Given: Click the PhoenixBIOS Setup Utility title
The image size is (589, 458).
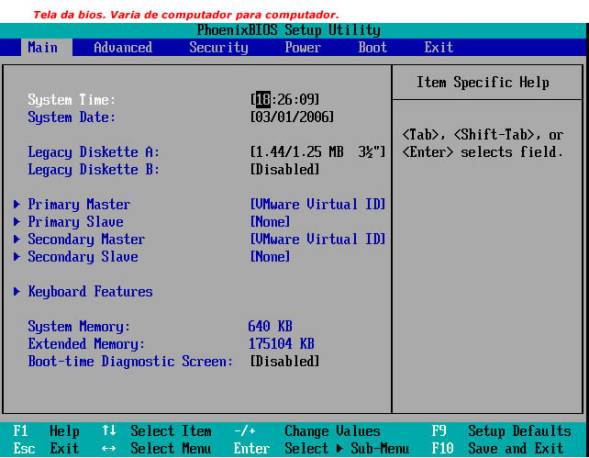Looking at the screenshot, I should click(x=288, y=30).
